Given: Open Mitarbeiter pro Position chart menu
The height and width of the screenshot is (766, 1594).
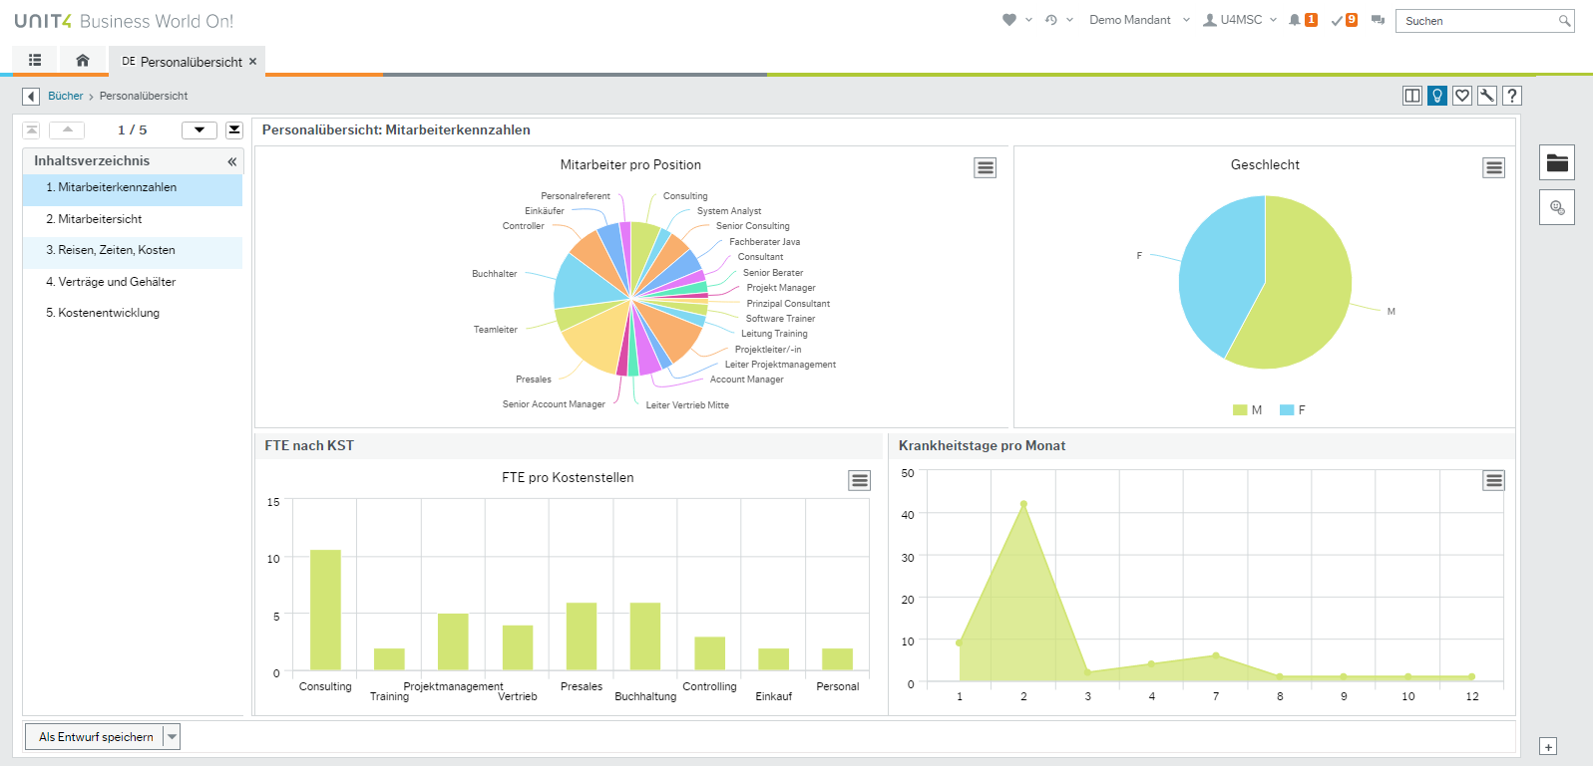Looking at the screenshot, I should (985, 168).
